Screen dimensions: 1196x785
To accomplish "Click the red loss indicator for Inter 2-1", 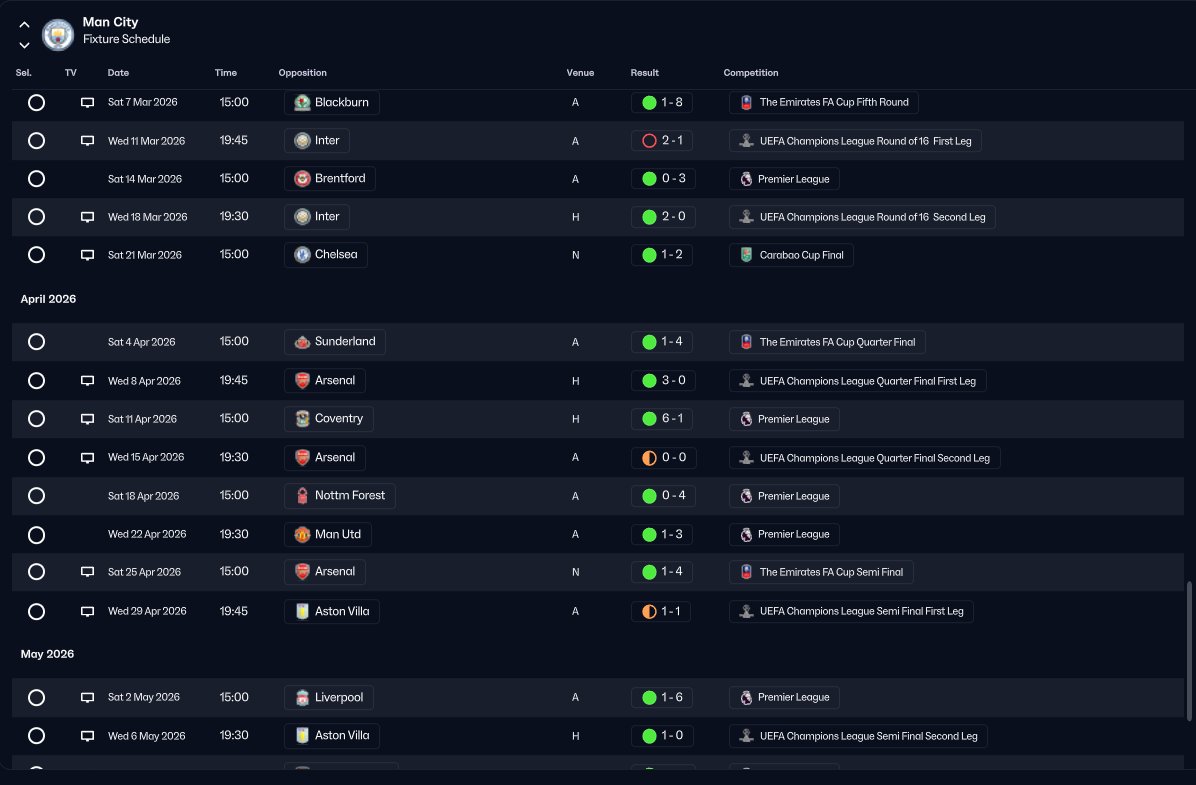I will tap(649, 140).
